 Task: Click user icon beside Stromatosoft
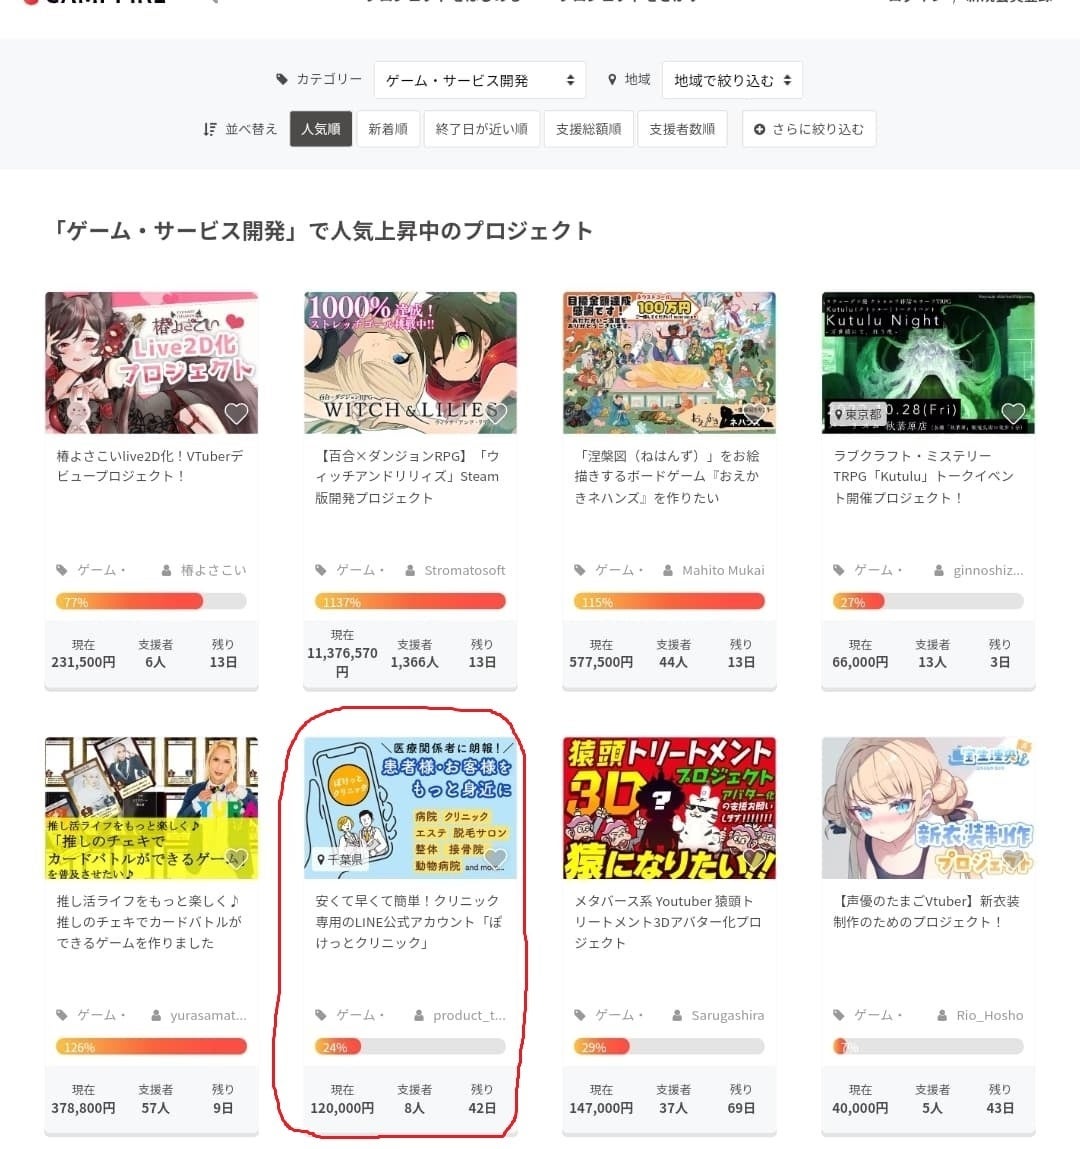click(x=410, y=570)
